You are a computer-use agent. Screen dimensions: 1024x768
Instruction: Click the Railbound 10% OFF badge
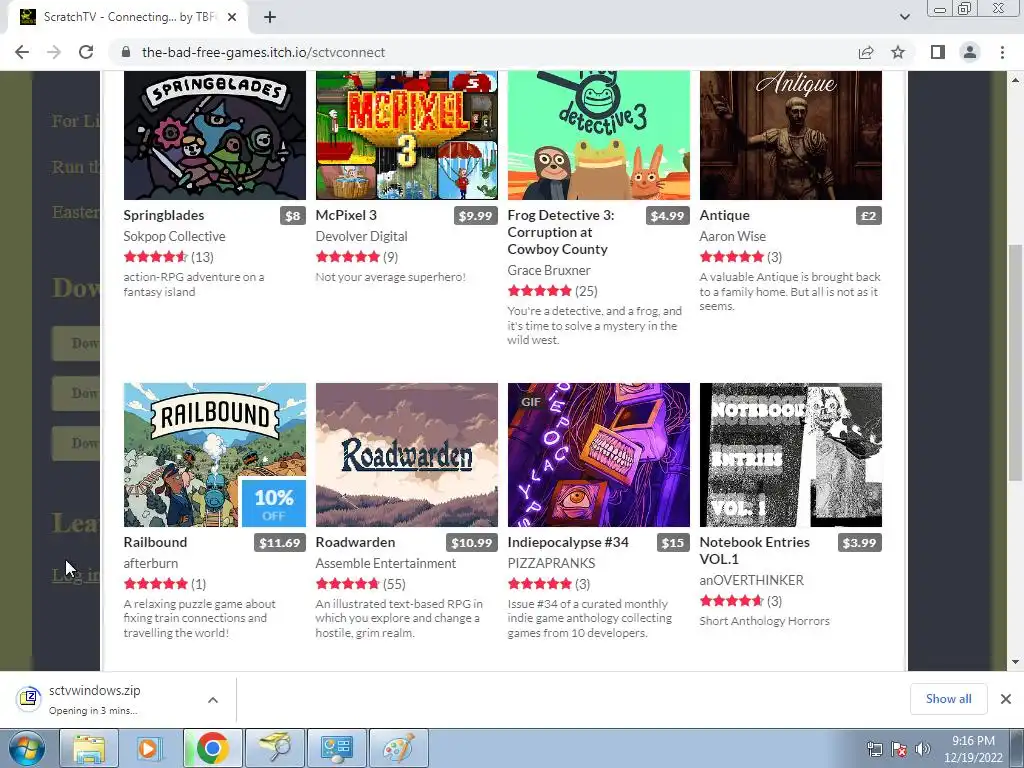click(x=274, y=503)
